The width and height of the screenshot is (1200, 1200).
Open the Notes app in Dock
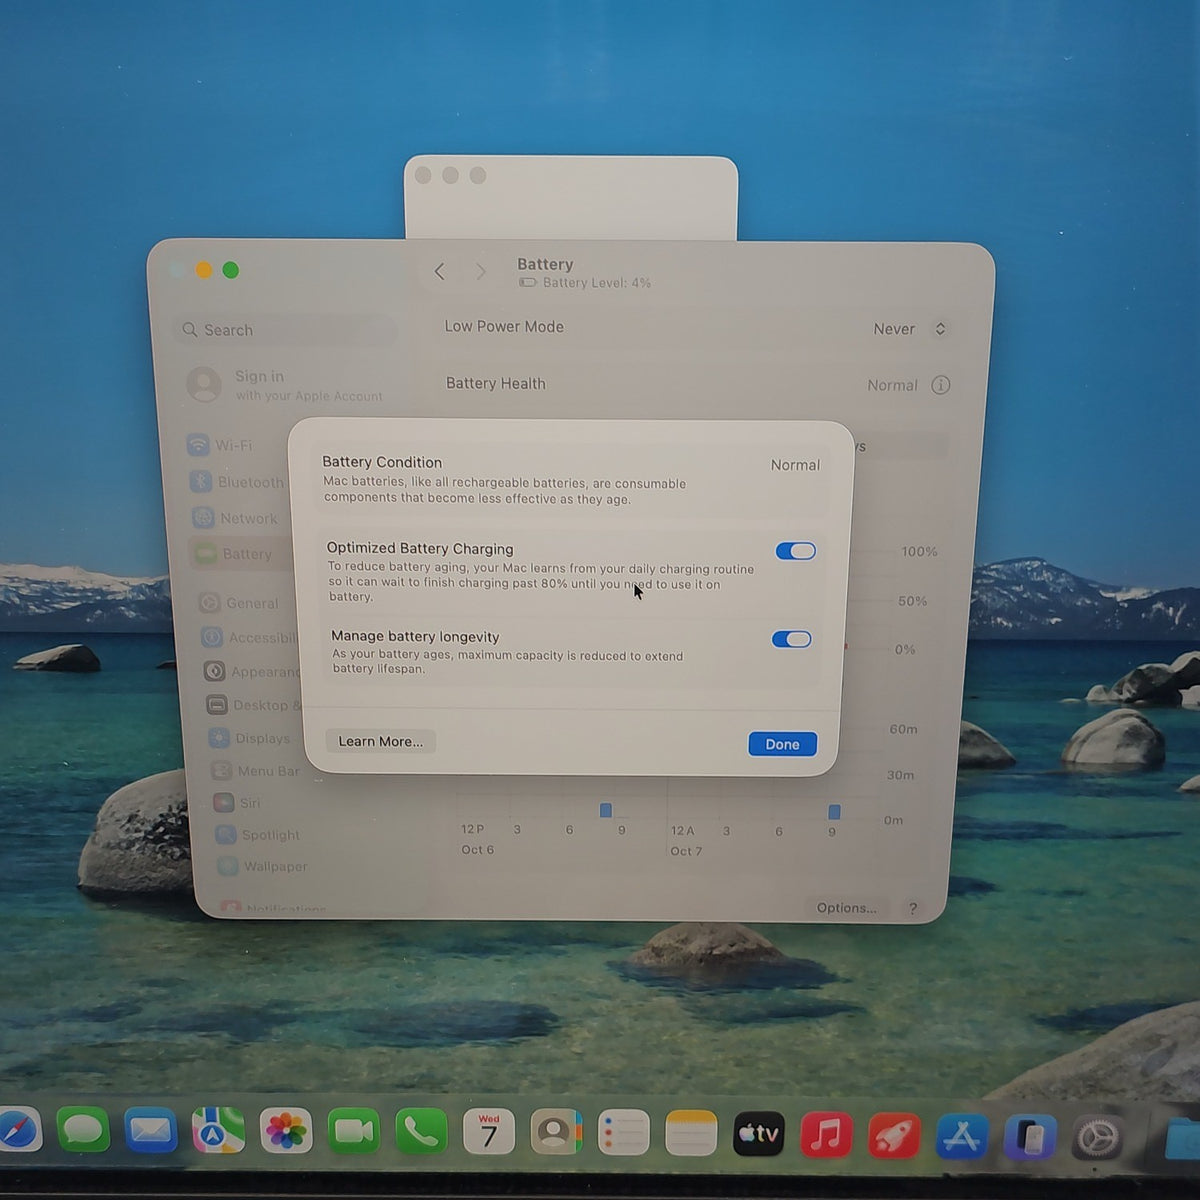click(x=692, y=1133)
